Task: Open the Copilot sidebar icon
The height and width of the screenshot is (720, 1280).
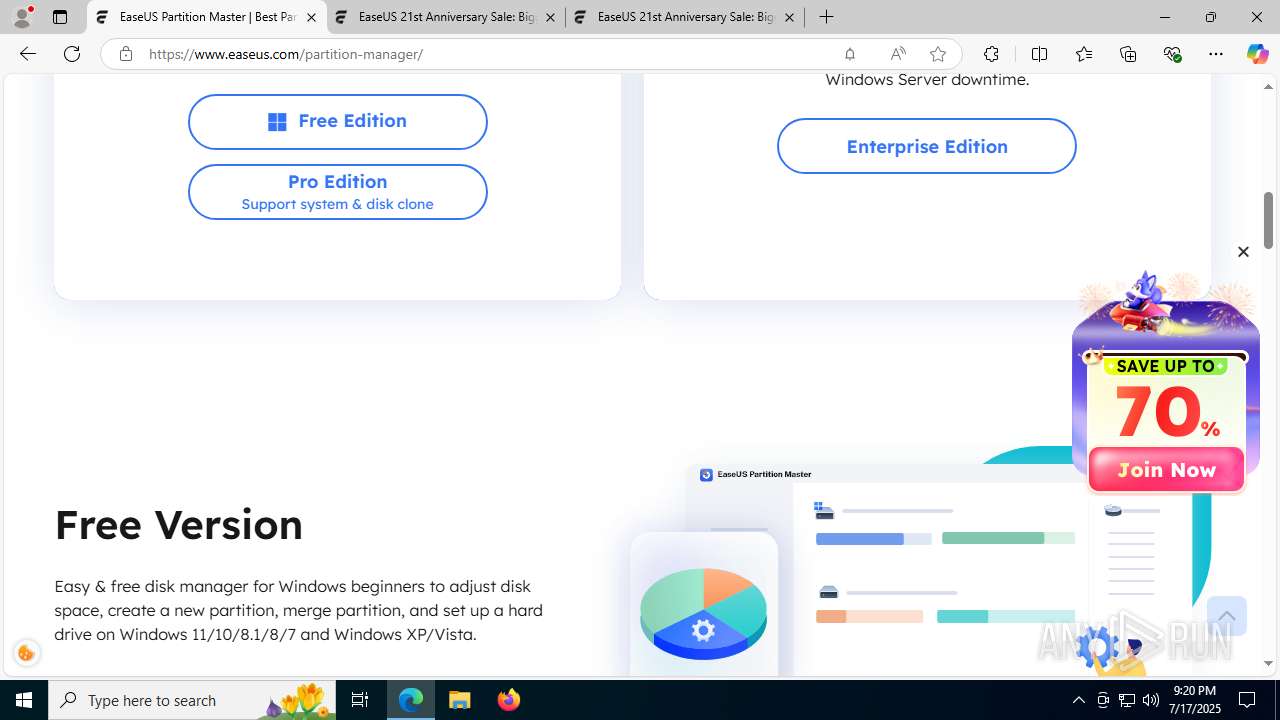Action: click(1257, 54)
